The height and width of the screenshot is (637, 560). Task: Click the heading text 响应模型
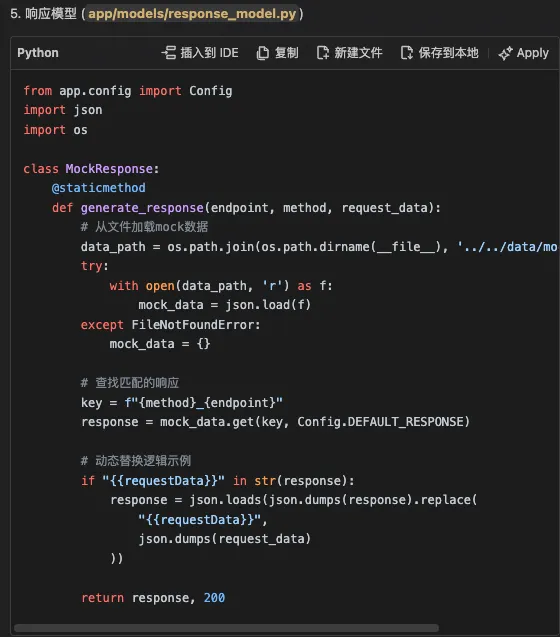[51, 14]
